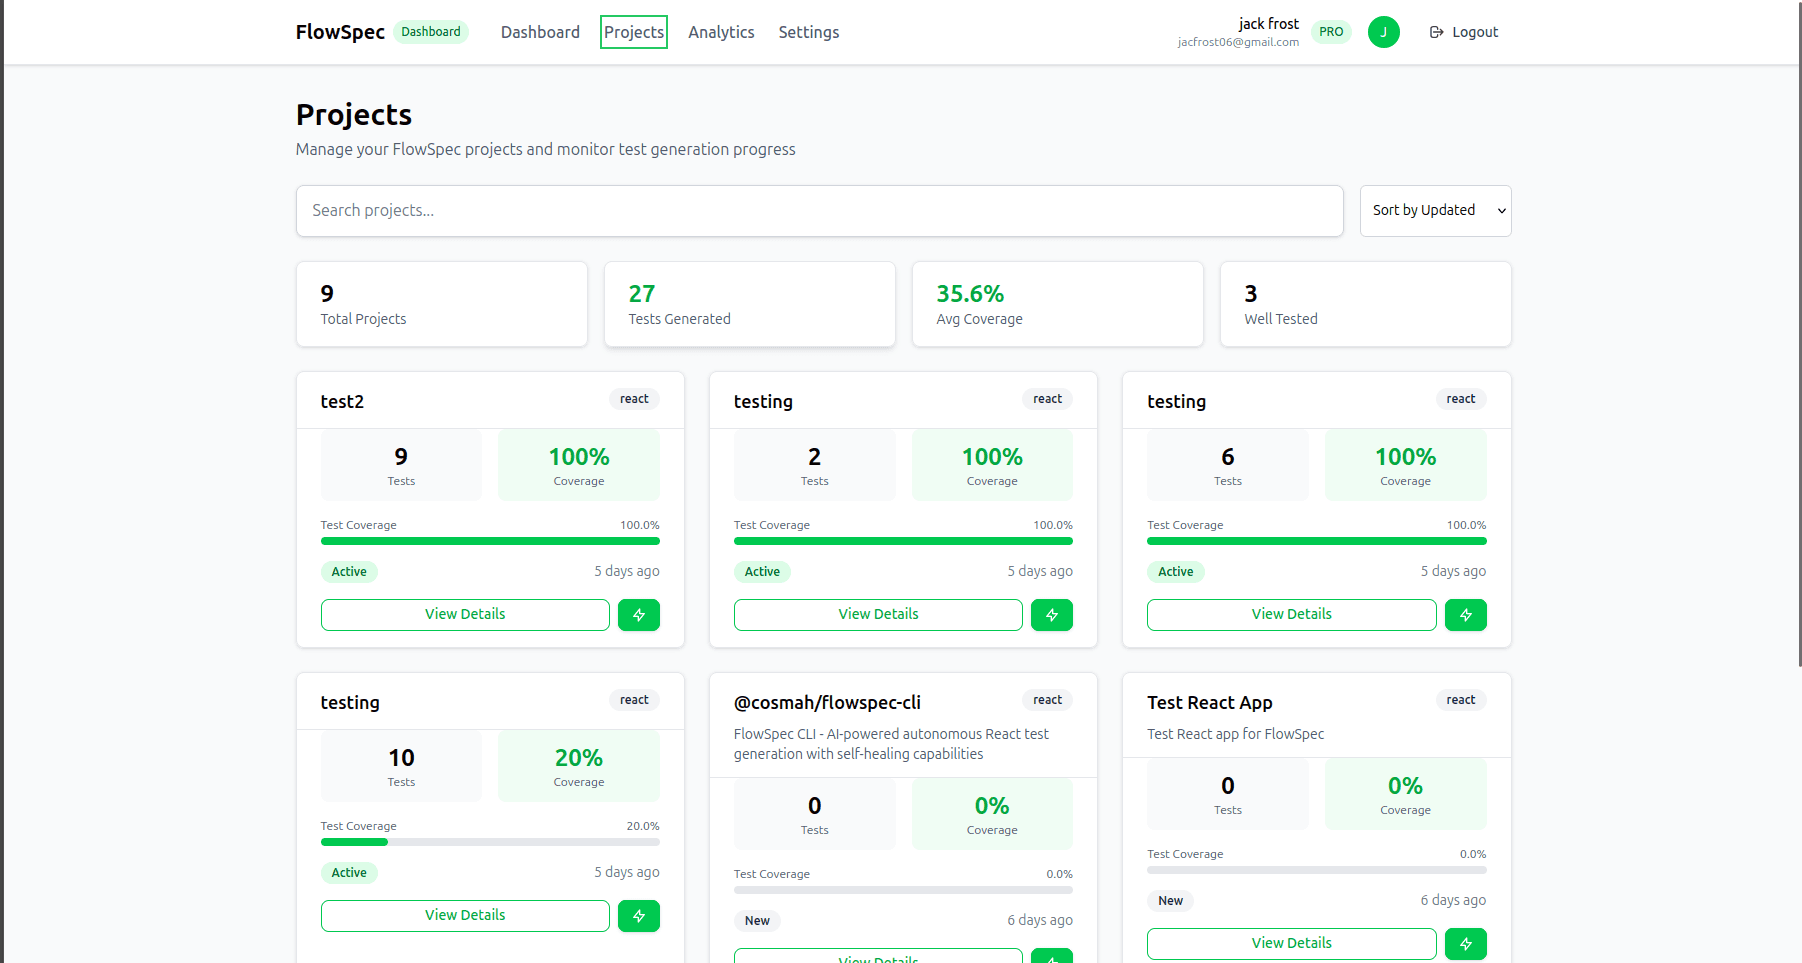Click the green user avatar icon

[1383, 32]
